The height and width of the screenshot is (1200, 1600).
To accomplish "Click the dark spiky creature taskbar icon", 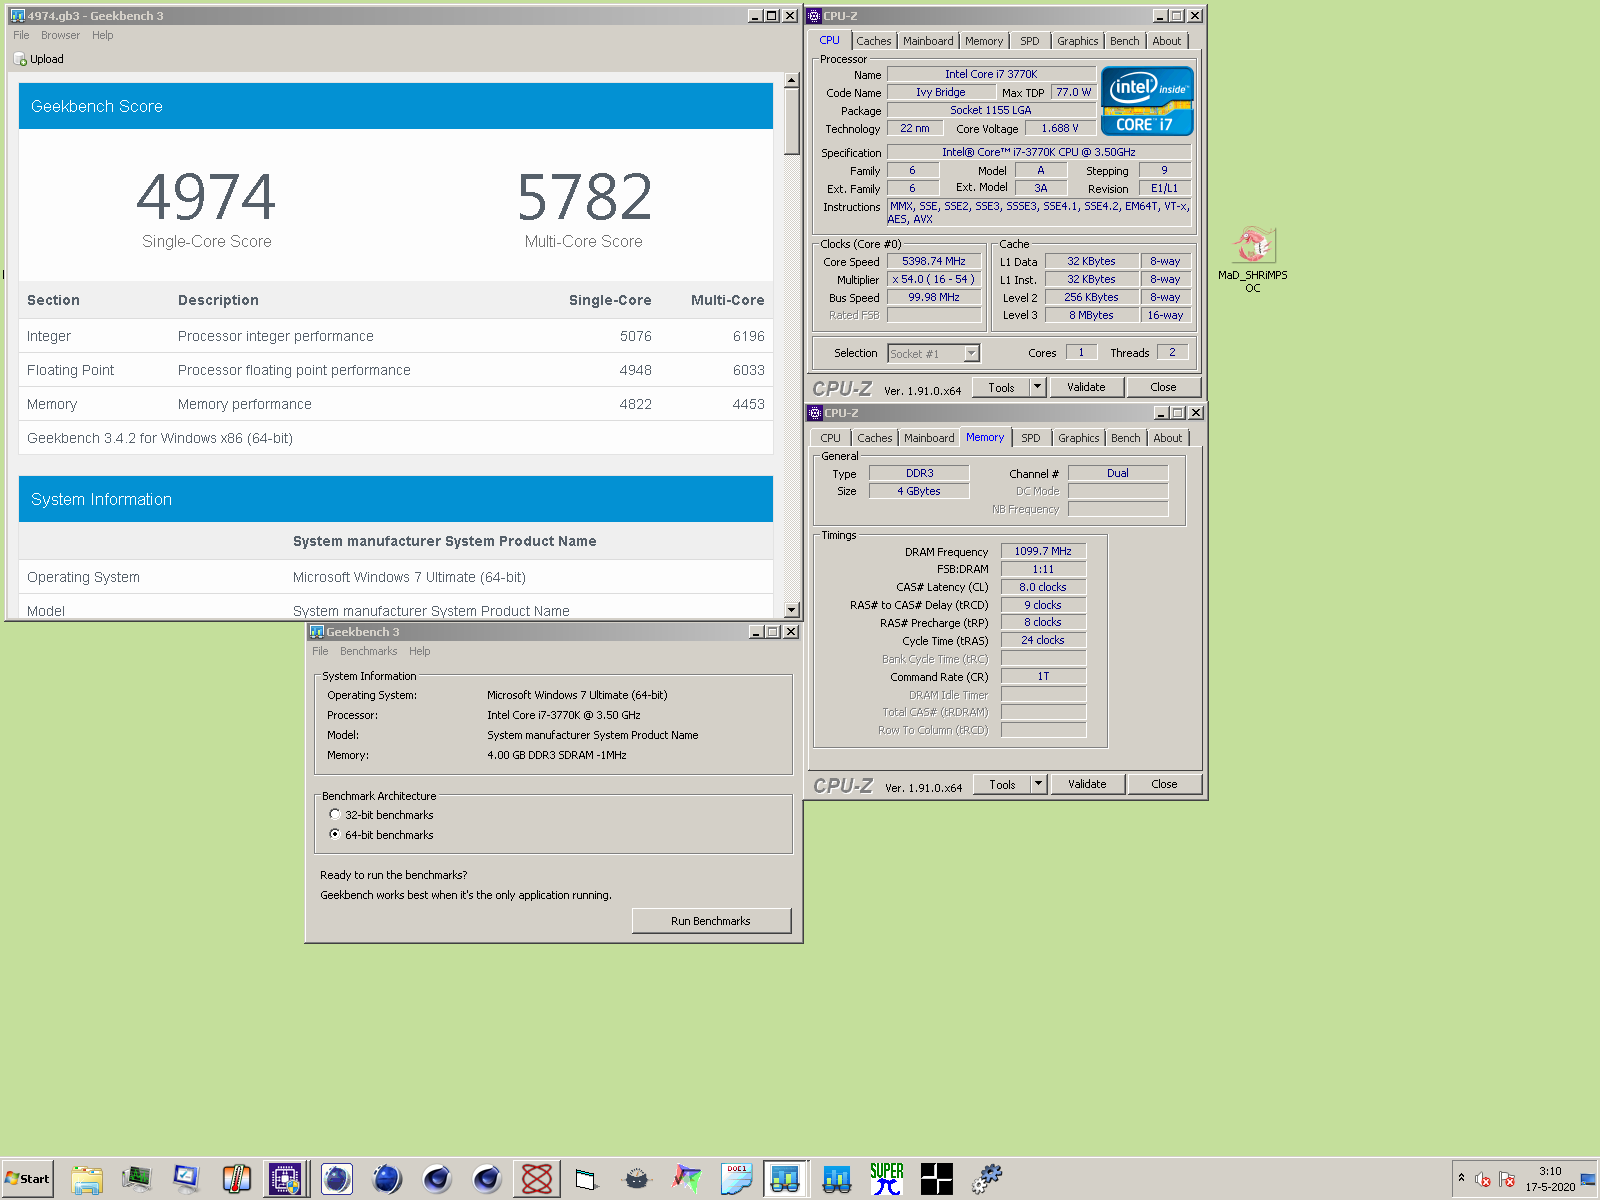I will 637,1179.
